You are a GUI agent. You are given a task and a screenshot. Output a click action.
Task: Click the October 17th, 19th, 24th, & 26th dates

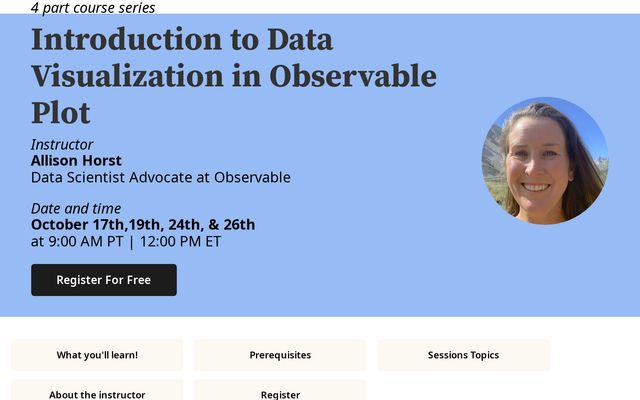point(143,224)
